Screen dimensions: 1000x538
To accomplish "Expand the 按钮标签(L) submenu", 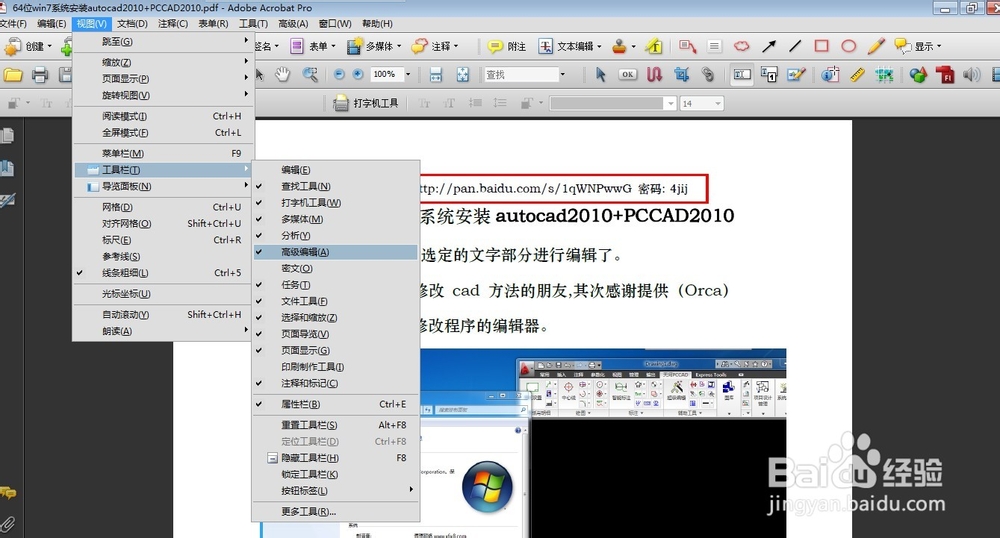I will point(335,490).
